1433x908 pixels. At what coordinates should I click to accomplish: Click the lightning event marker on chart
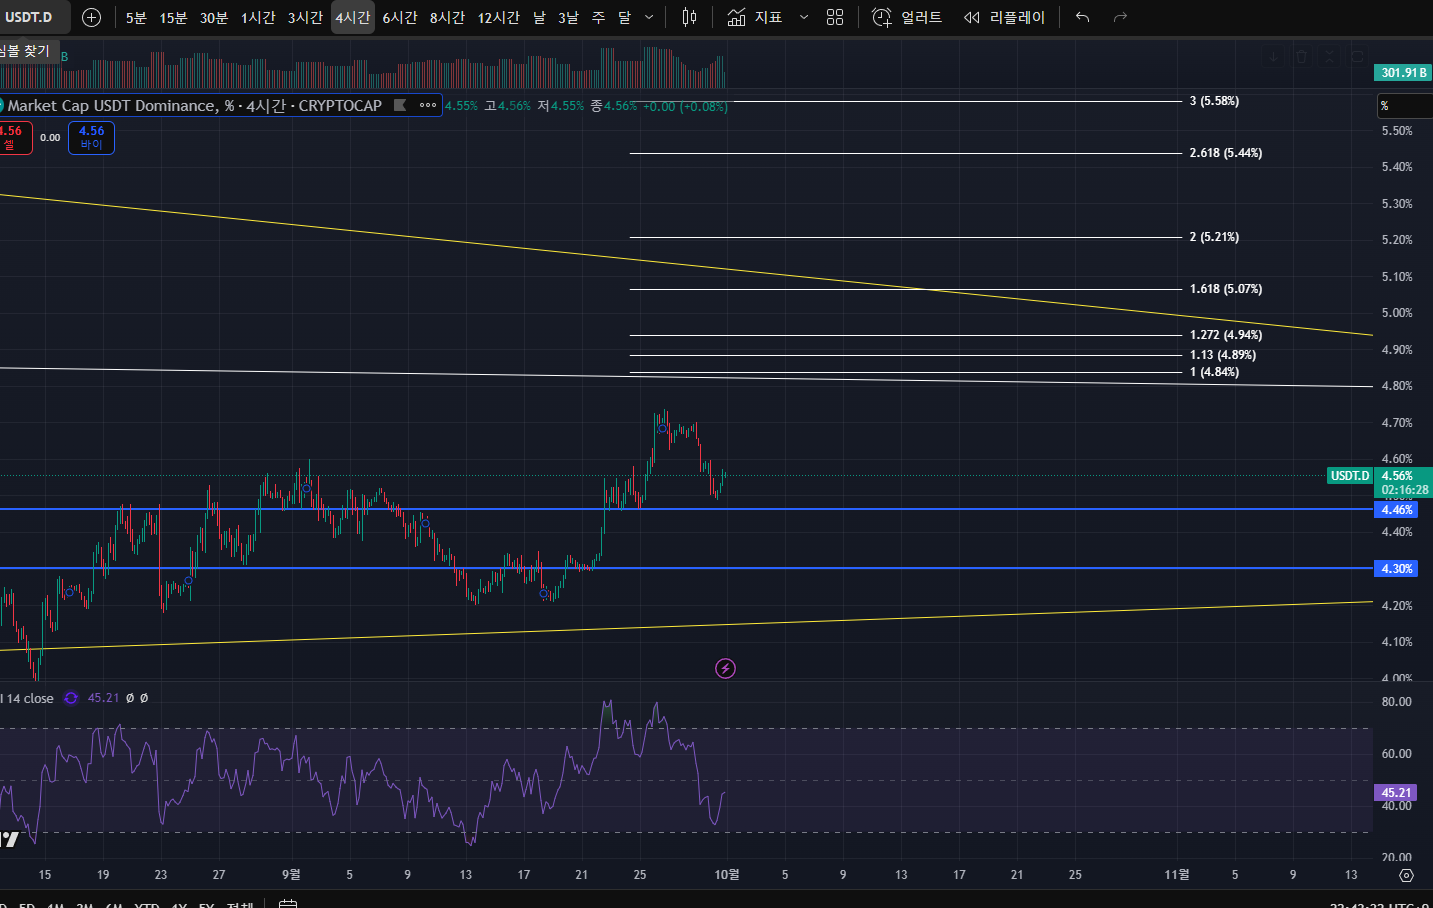pyautogui.click(x=726, y=668)
